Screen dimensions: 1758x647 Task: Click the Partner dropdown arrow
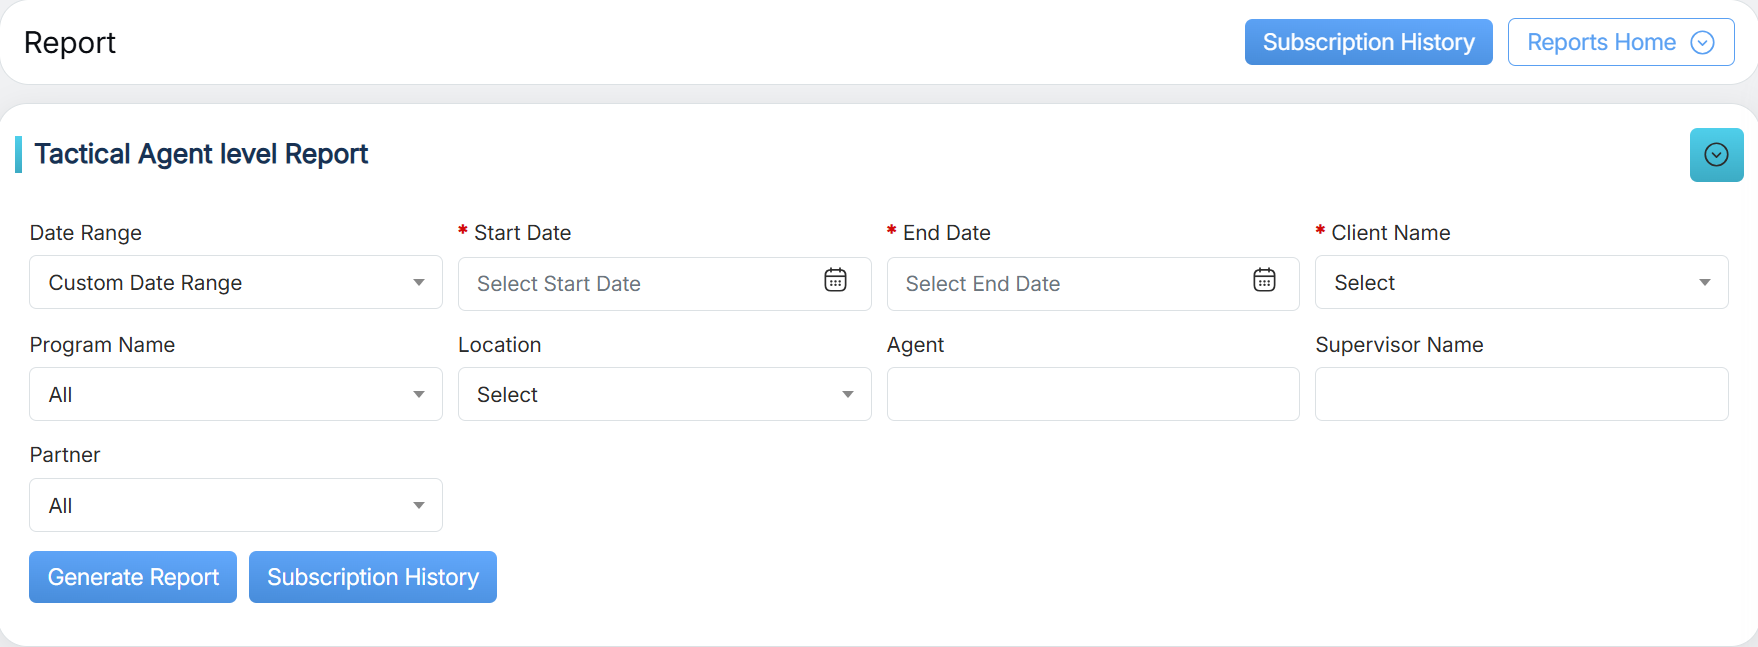point(419,505)
